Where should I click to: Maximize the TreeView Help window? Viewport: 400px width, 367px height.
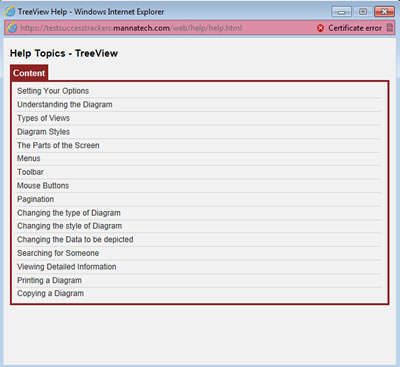point(363,12)
